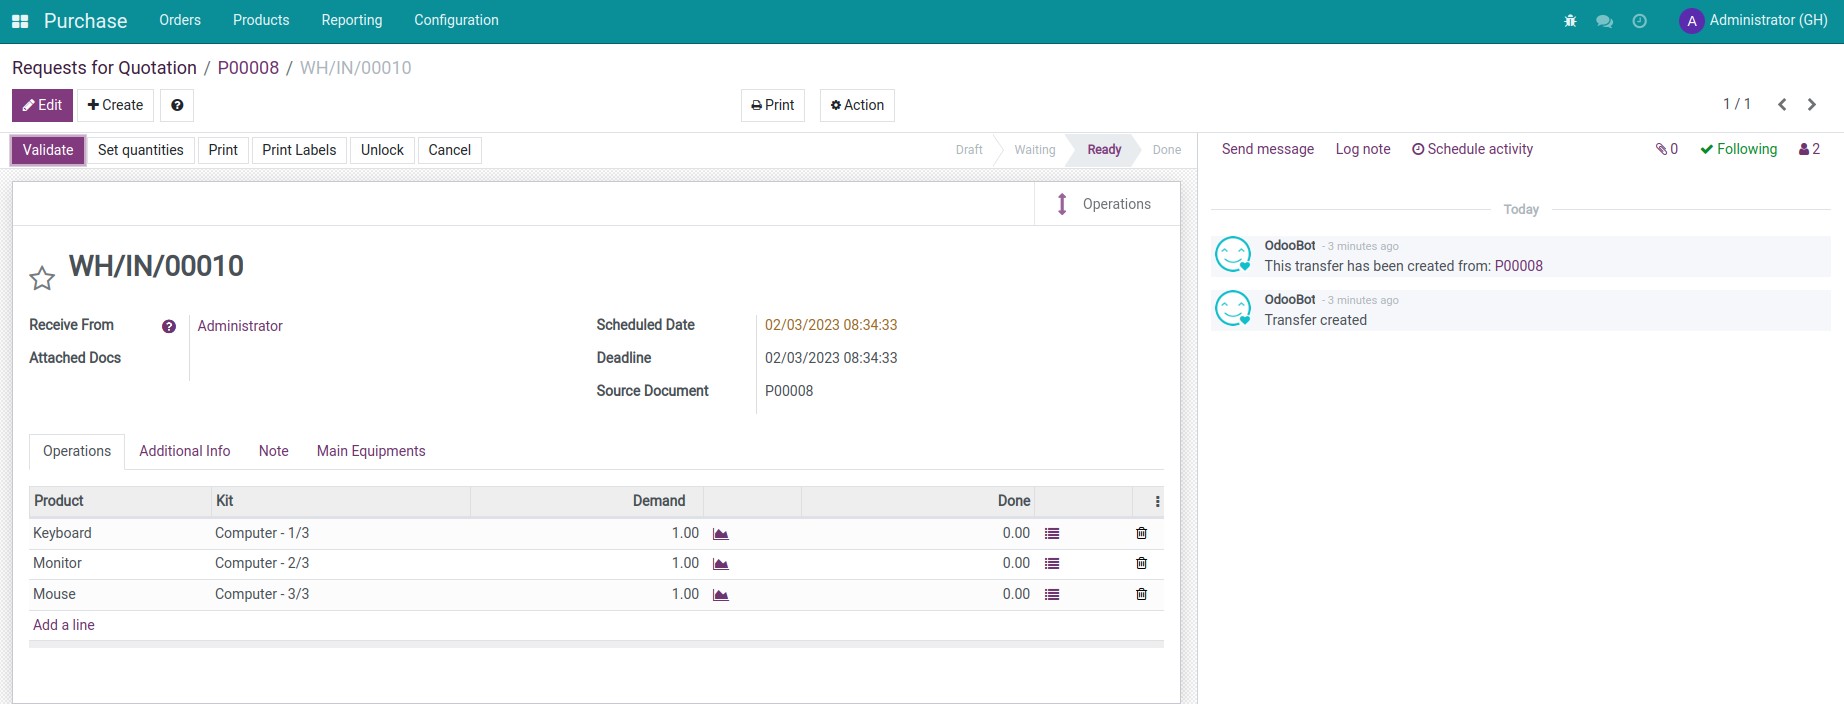Open Administrator user menu

click(x=1754, y=21)
